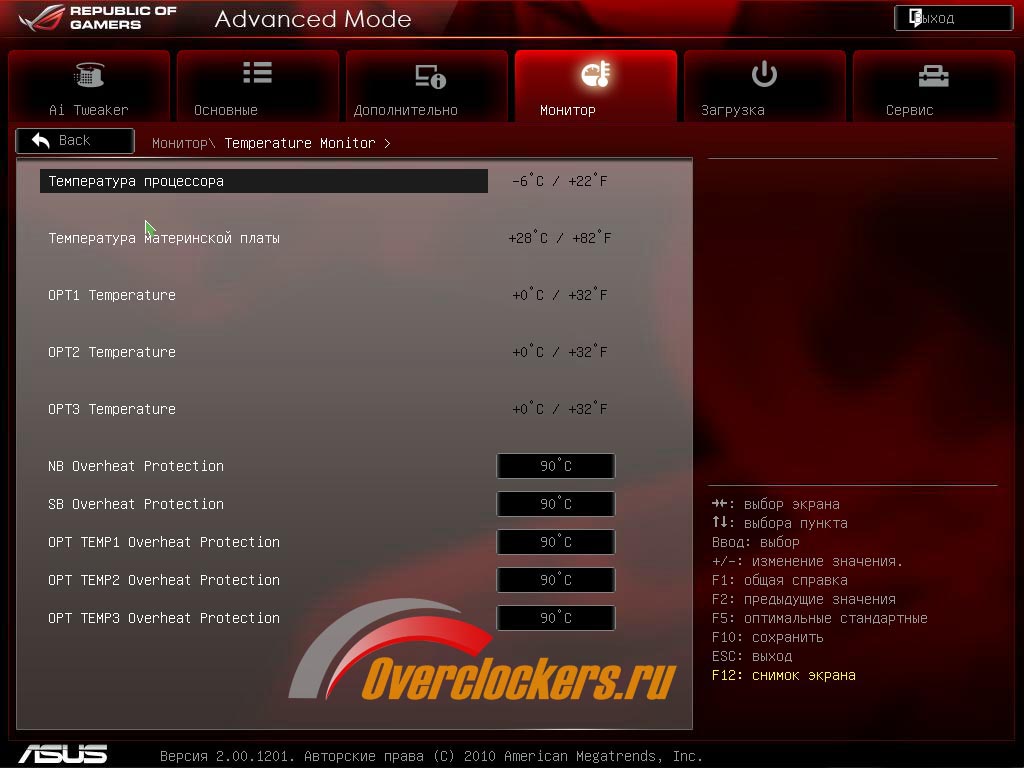The width and height of the screenshot is (1024, 768).
Task: Open the Дополнительно tab
Action: point(427,86)
